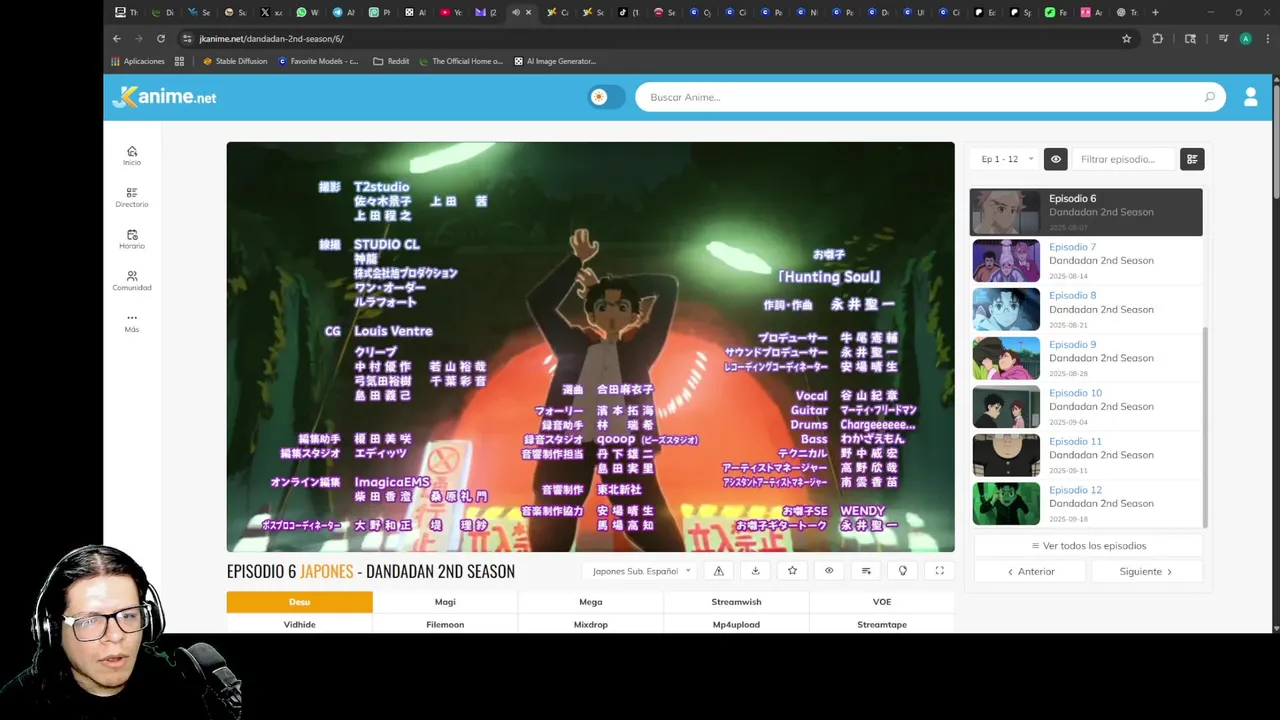Click the report warning triangle icon

click(x=718, y=571)
